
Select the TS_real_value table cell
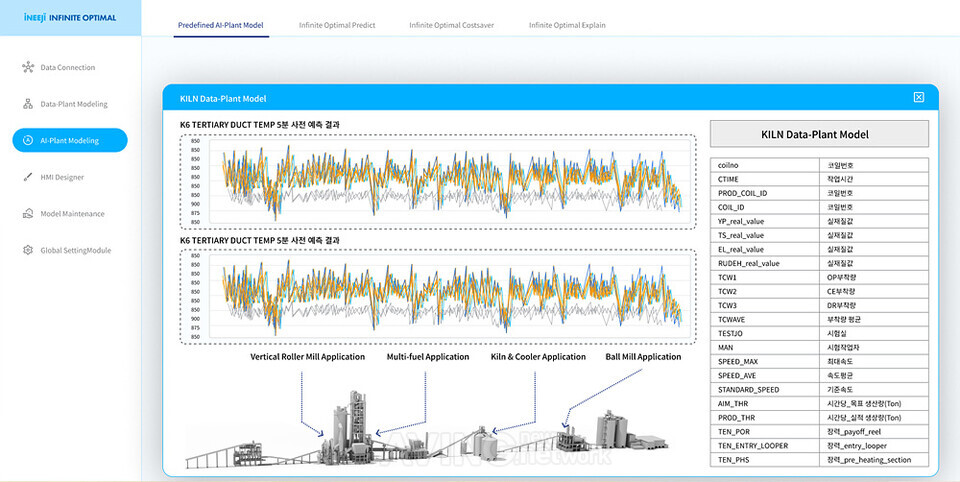[x=765, y=235]
